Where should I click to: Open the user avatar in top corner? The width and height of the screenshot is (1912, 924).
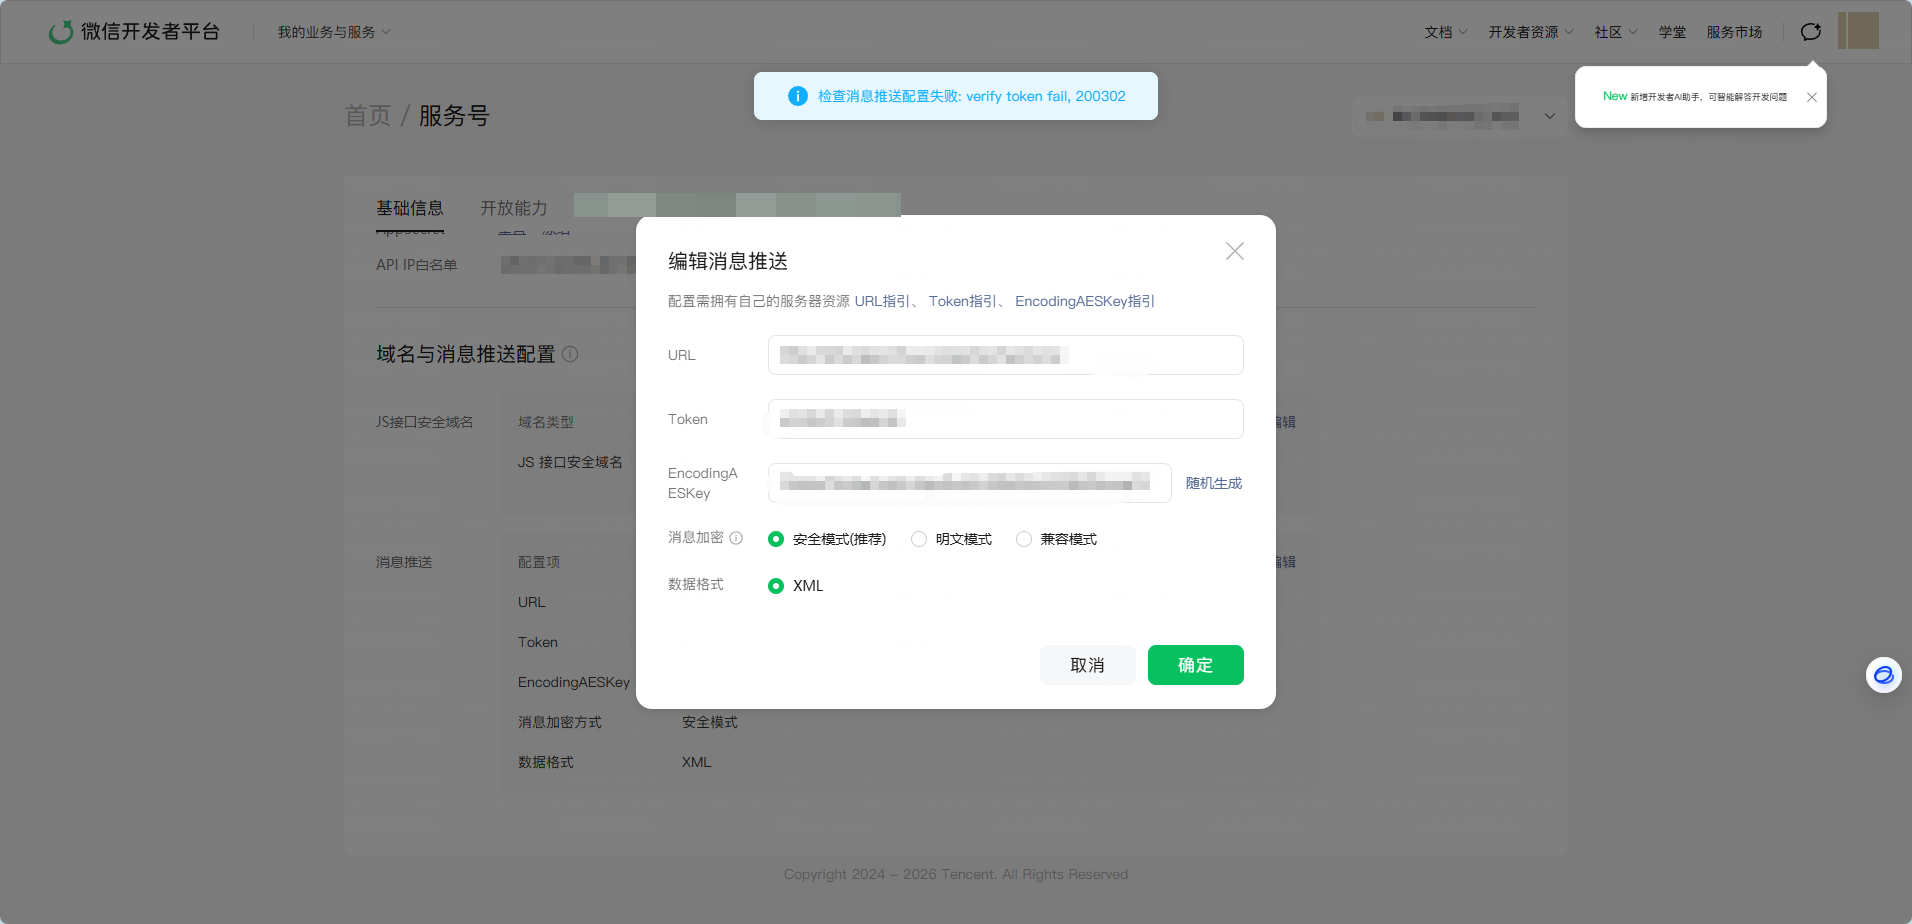click(x=1858, y=31)
